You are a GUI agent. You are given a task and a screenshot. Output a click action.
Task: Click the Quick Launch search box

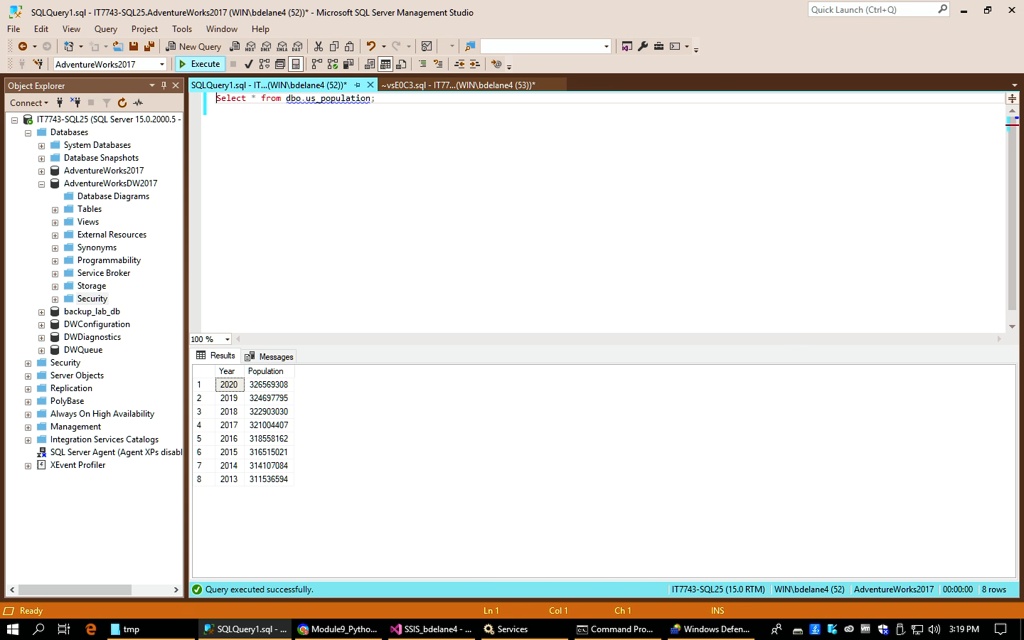point(878,10)
